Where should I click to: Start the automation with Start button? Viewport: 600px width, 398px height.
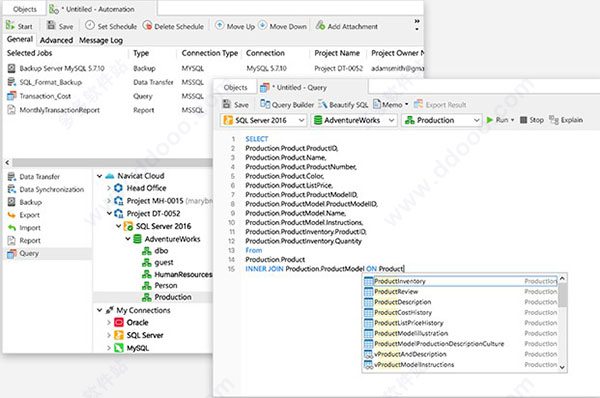19,26
